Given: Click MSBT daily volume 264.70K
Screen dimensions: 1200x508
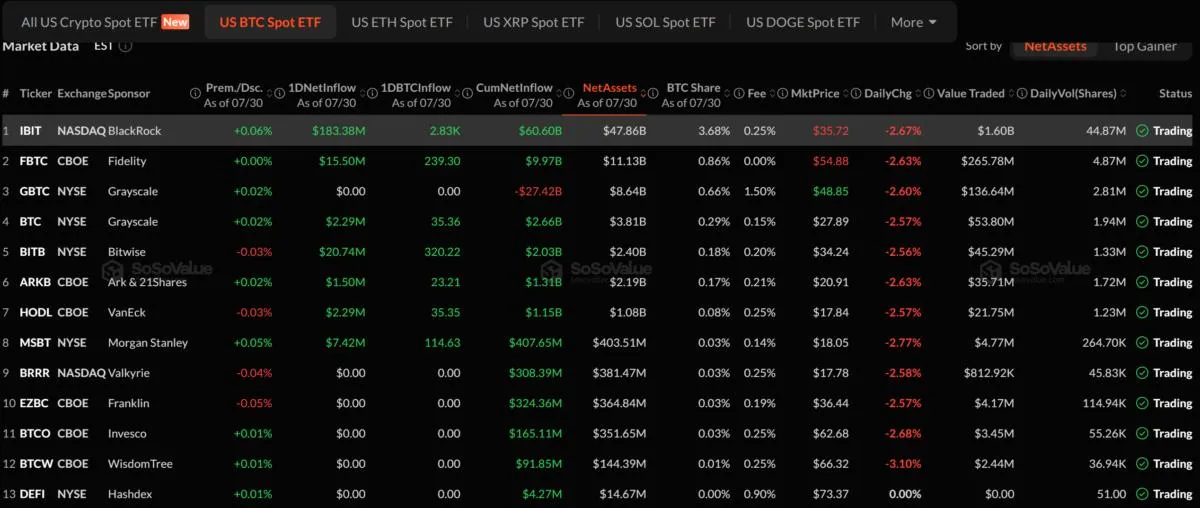Looking at the screenshot, I should [x=1102, y=343].
